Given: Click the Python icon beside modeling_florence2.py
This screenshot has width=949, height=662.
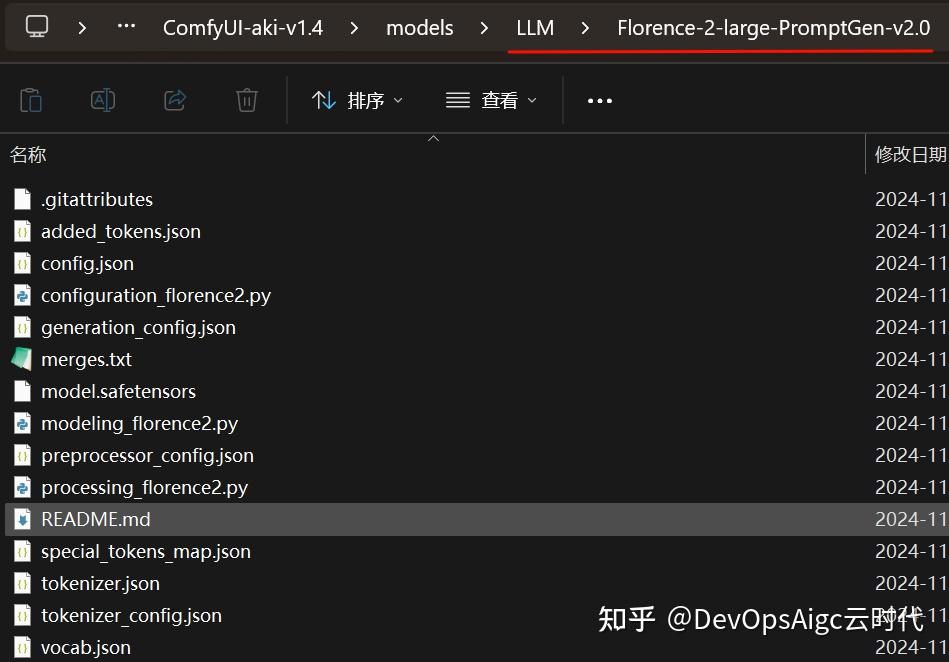Looking at the screenshot, I should pyautogui.click(x=22, y=423).
